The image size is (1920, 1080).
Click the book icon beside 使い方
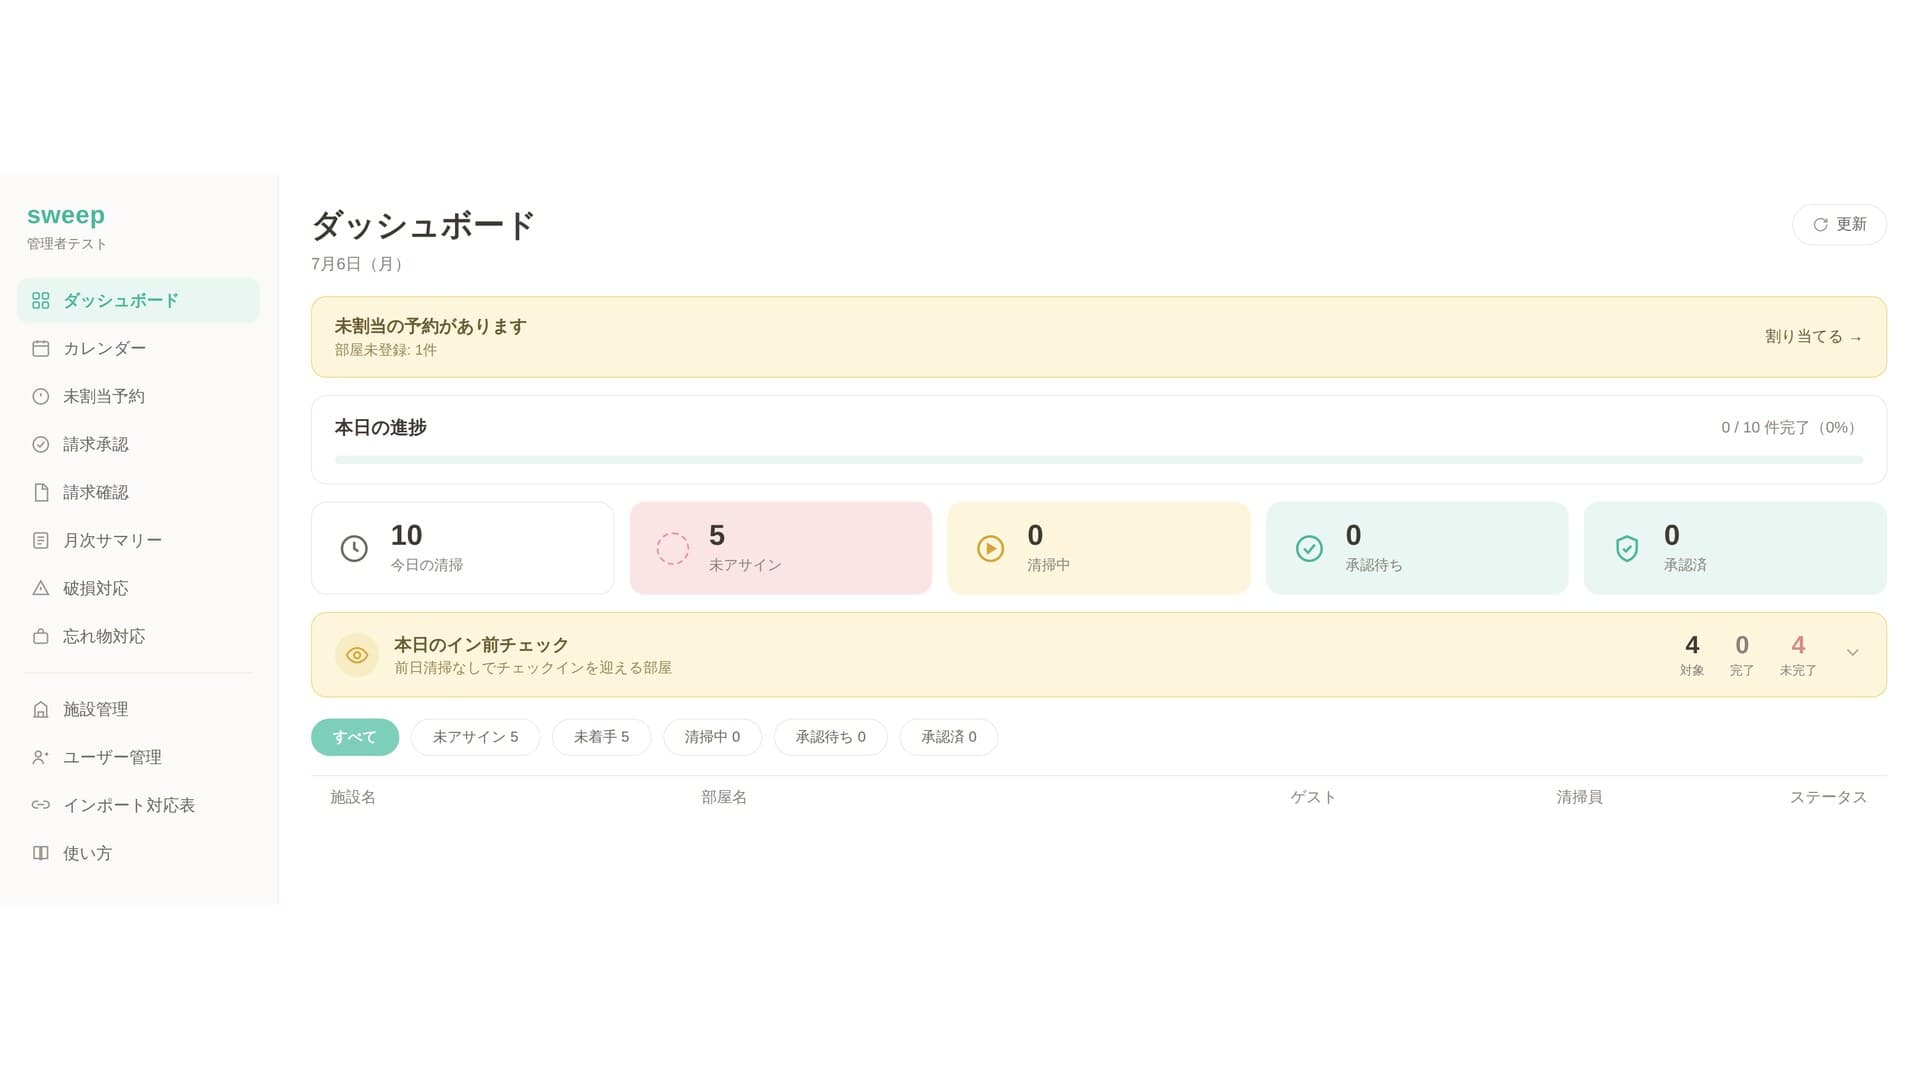40,853
